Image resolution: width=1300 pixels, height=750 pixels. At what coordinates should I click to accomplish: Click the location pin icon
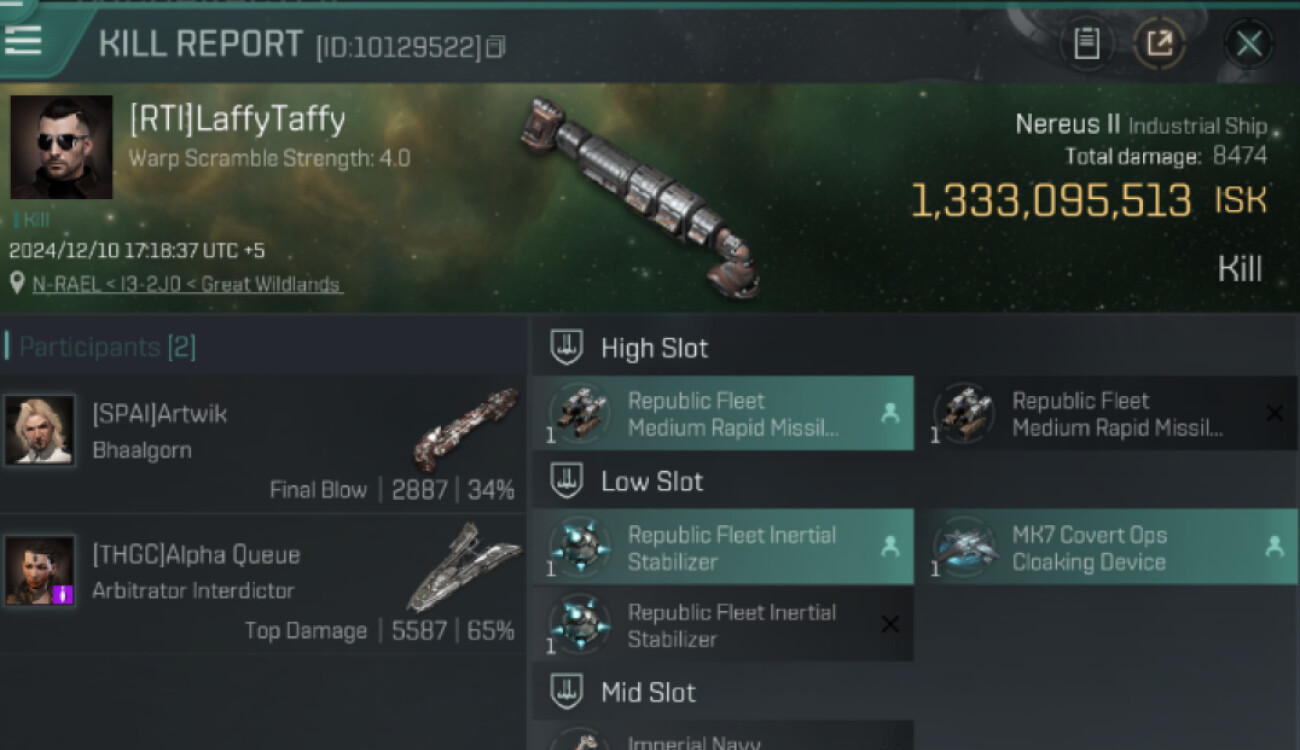point(17,284)
